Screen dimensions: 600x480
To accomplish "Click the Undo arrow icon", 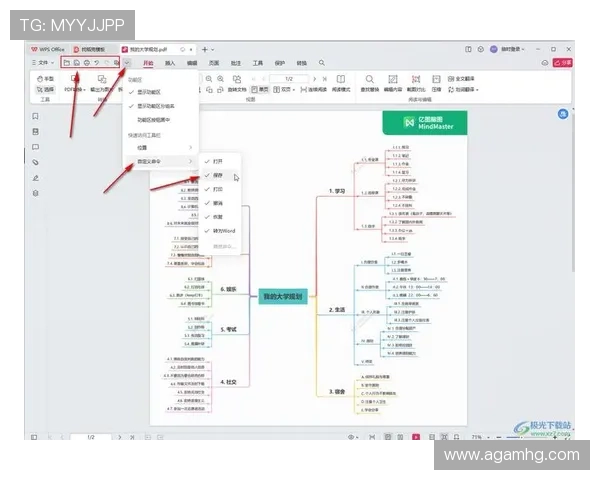I will pos(97,63).
